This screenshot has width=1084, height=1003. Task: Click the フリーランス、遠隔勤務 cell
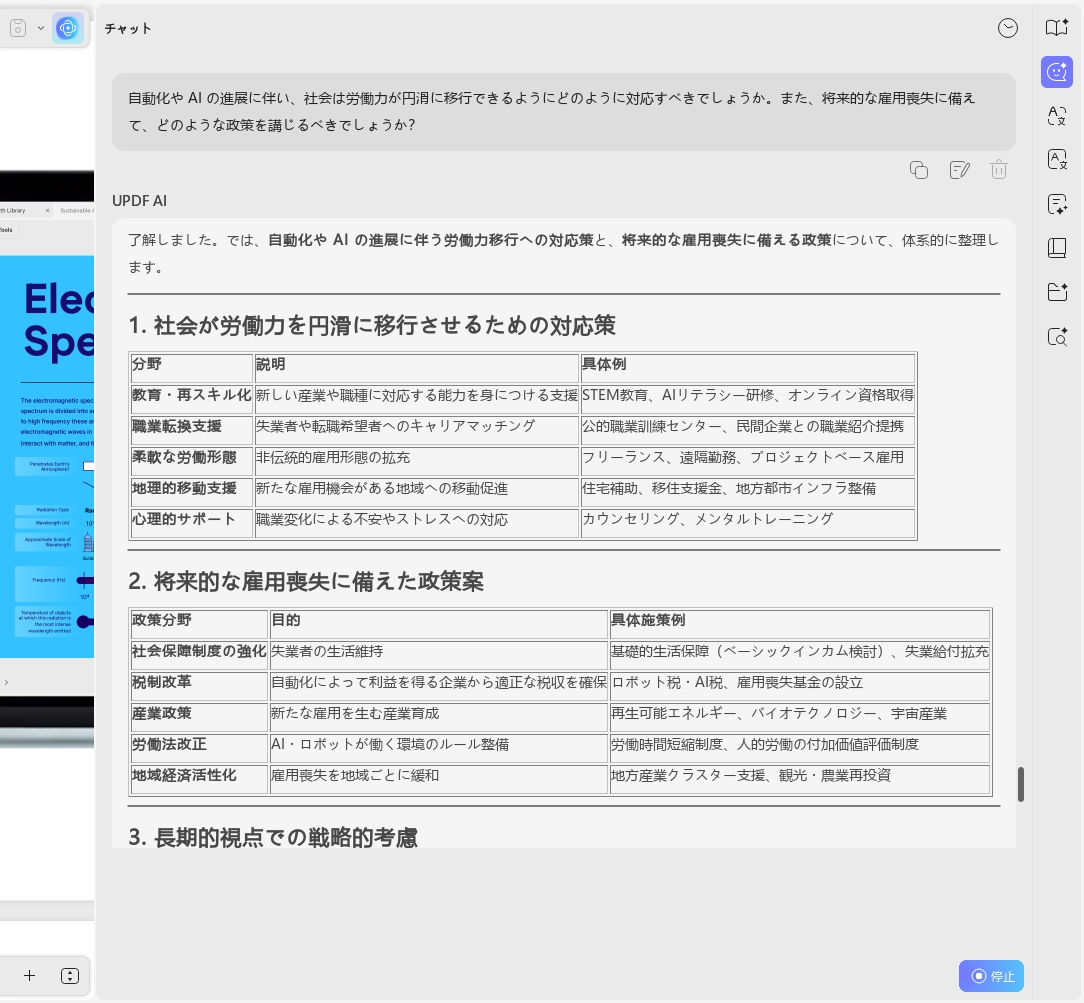tap(748, 460)
